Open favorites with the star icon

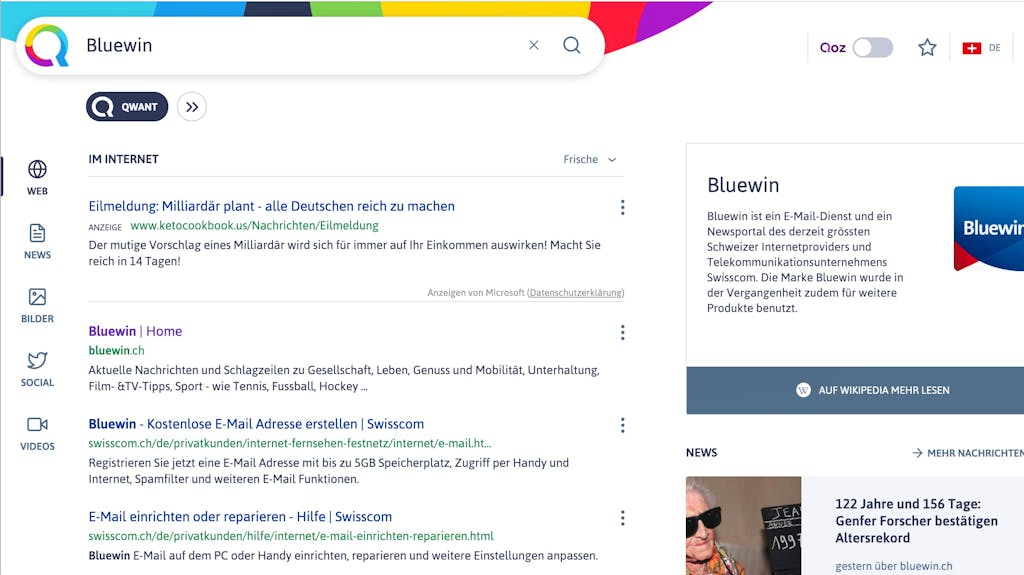coord(927,48)
